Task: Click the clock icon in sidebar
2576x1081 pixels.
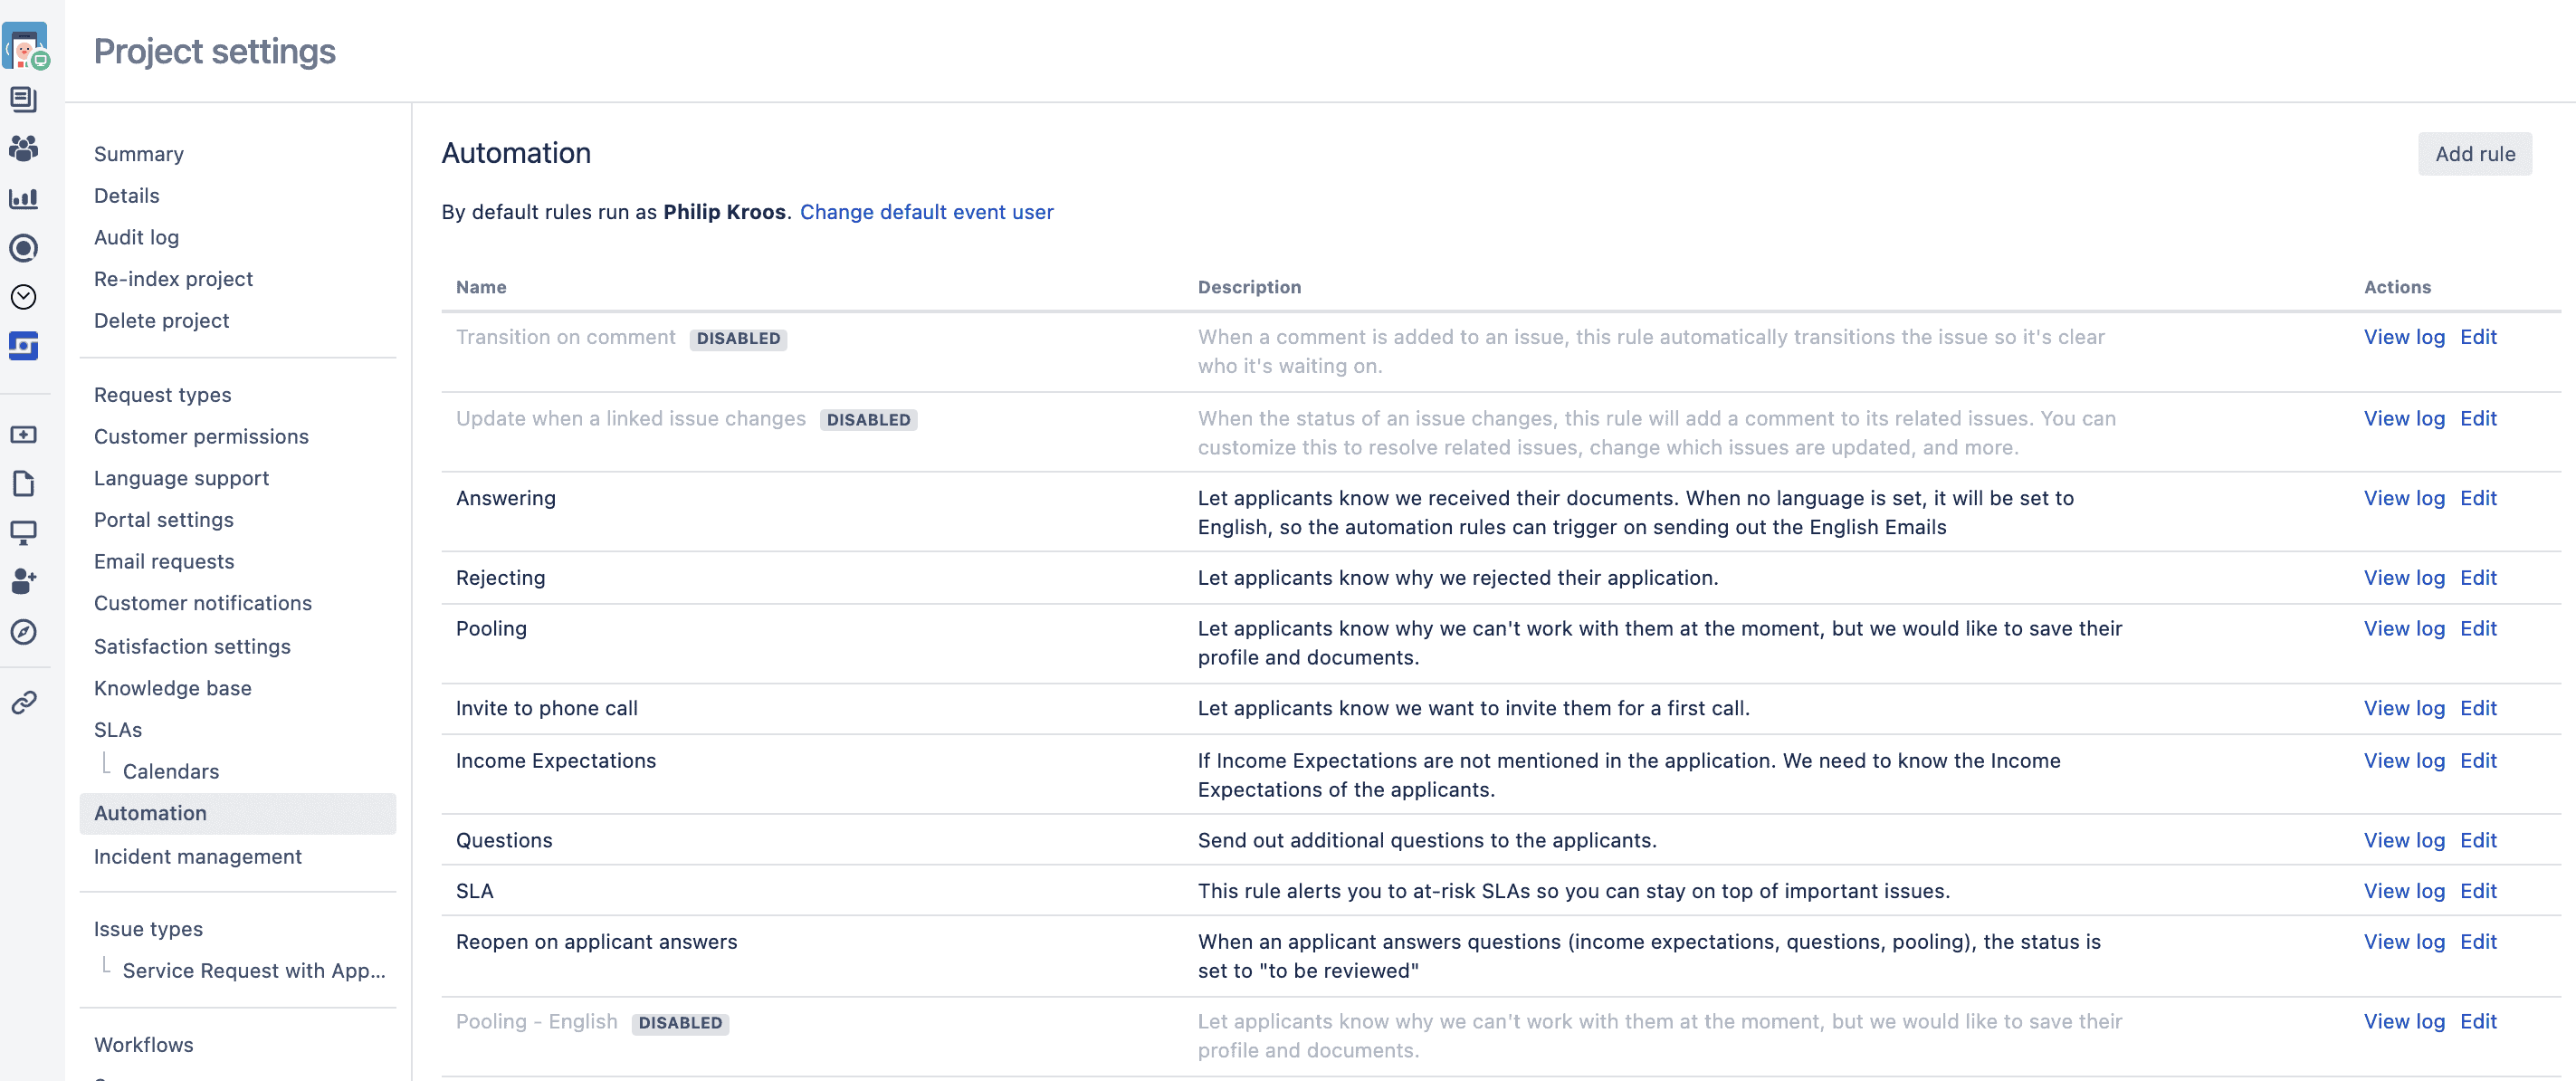Action: (x=23, y=297)
